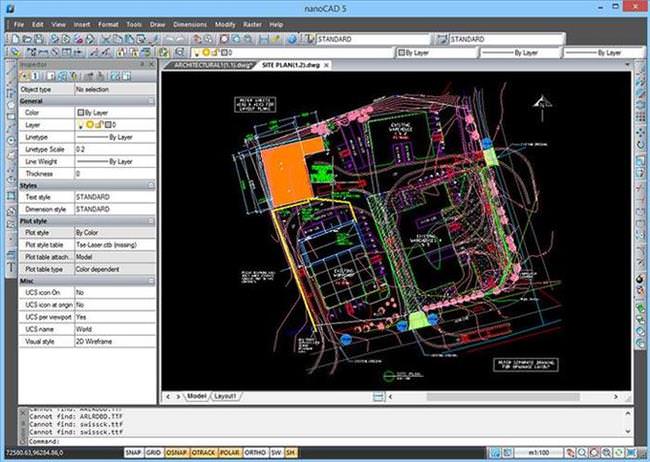This screenshot has width=650, height=462.
Task: Click the black sphere icon in right toolbar
Action: click(641, 279)
